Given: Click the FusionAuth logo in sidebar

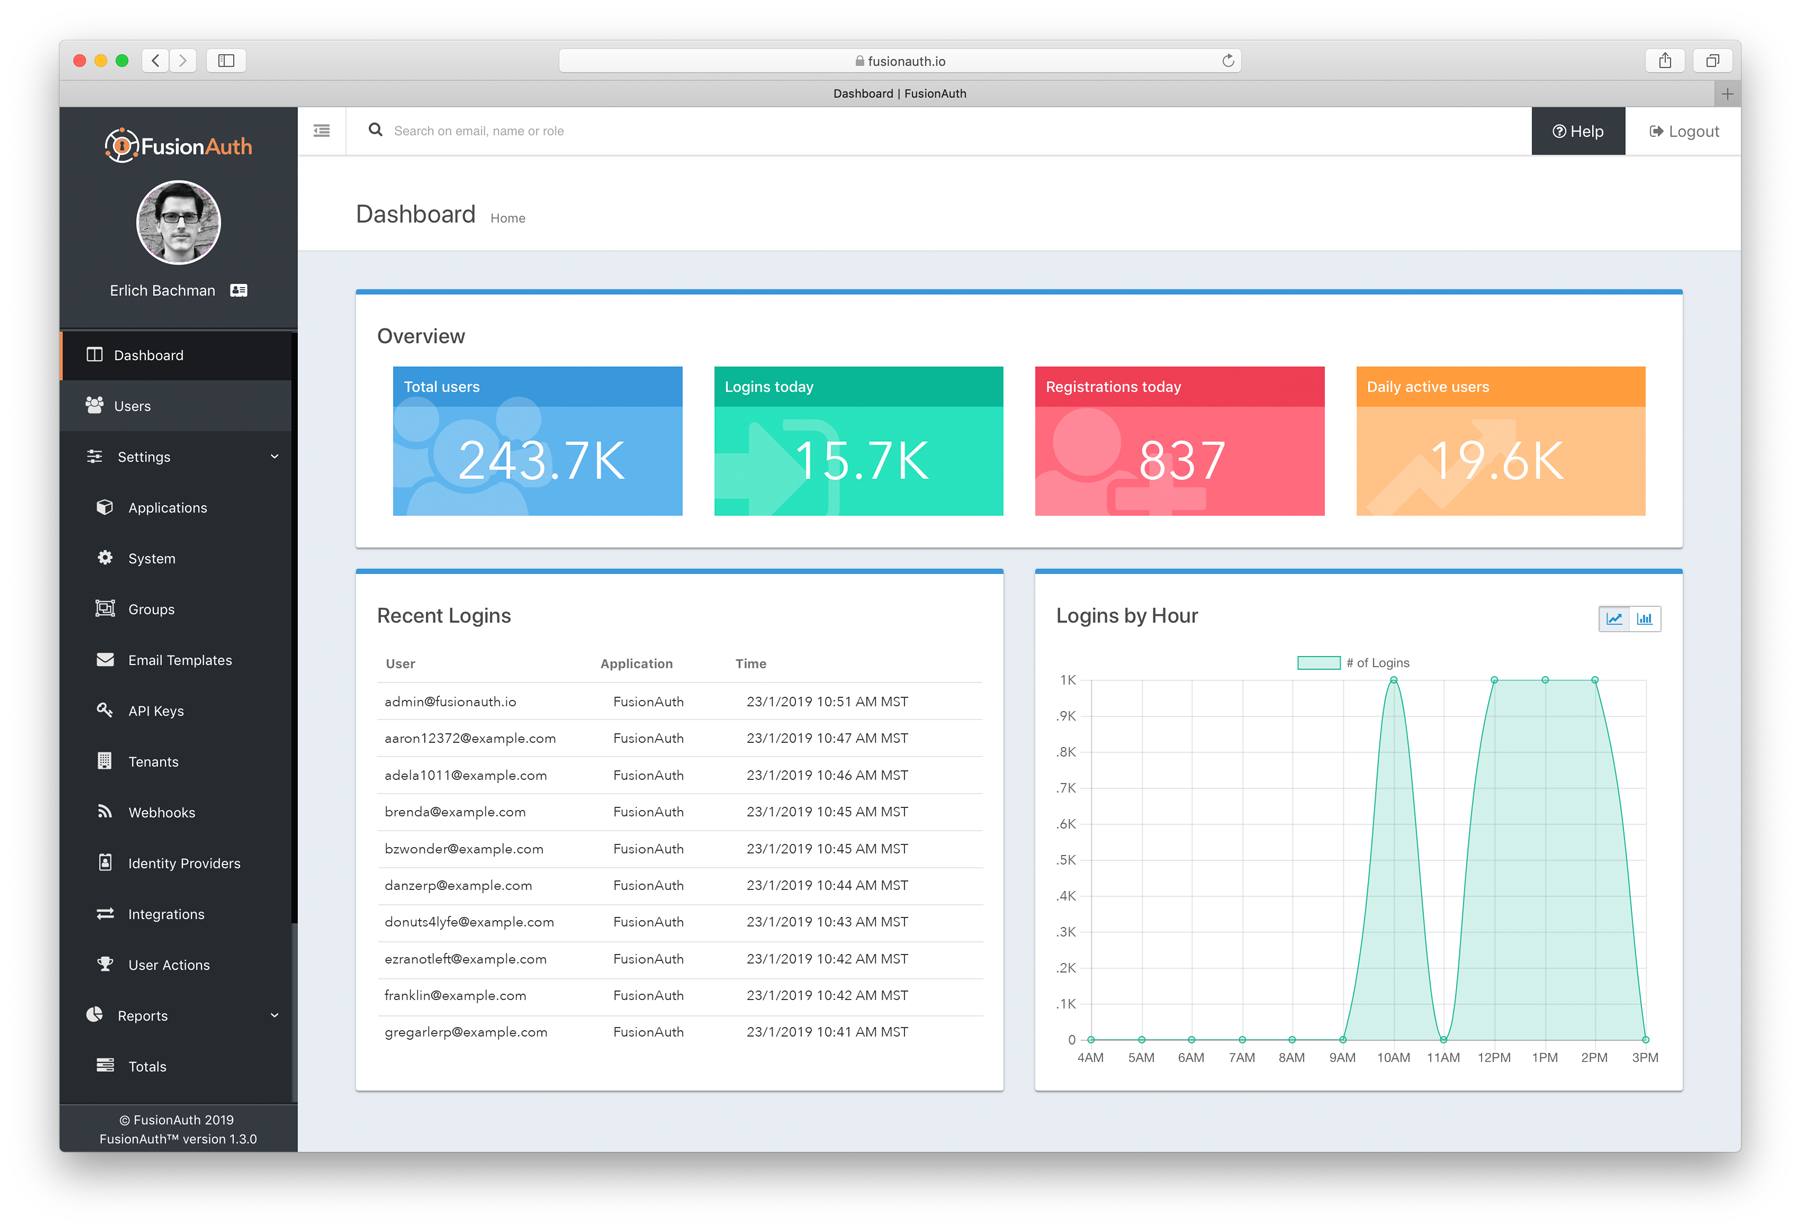Looking at the screenshot, I should coord(178,146).
